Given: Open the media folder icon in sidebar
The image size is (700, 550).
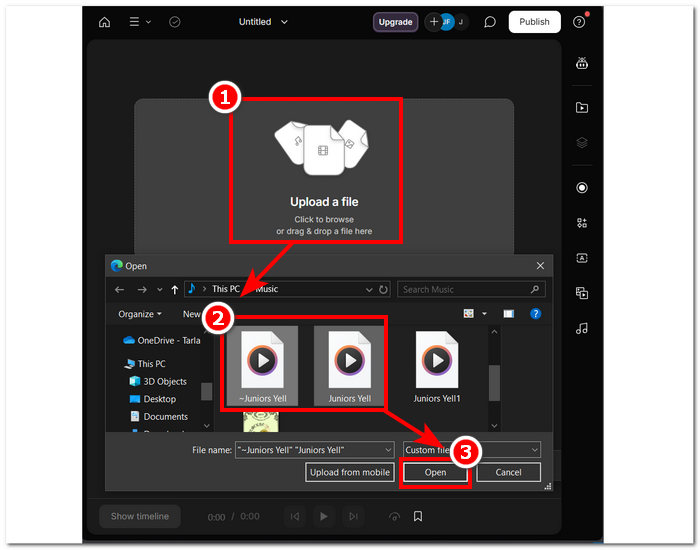Looking at the screenshot, I should point(582,108).
